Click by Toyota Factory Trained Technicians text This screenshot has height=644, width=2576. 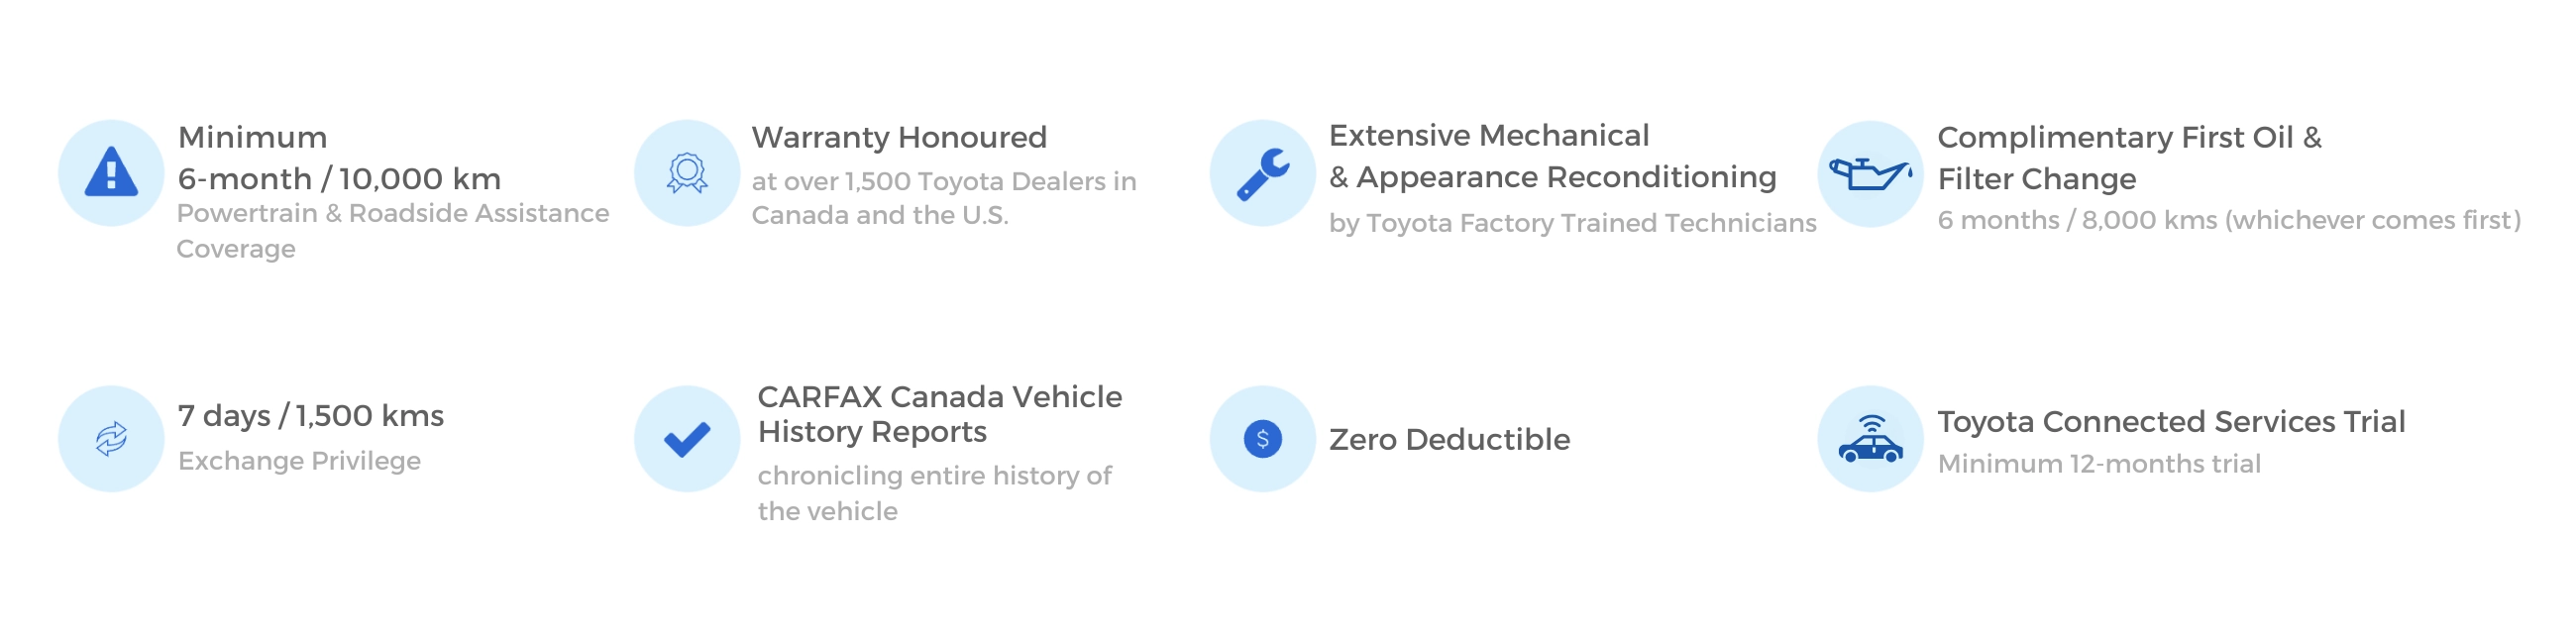[1573, 223]
